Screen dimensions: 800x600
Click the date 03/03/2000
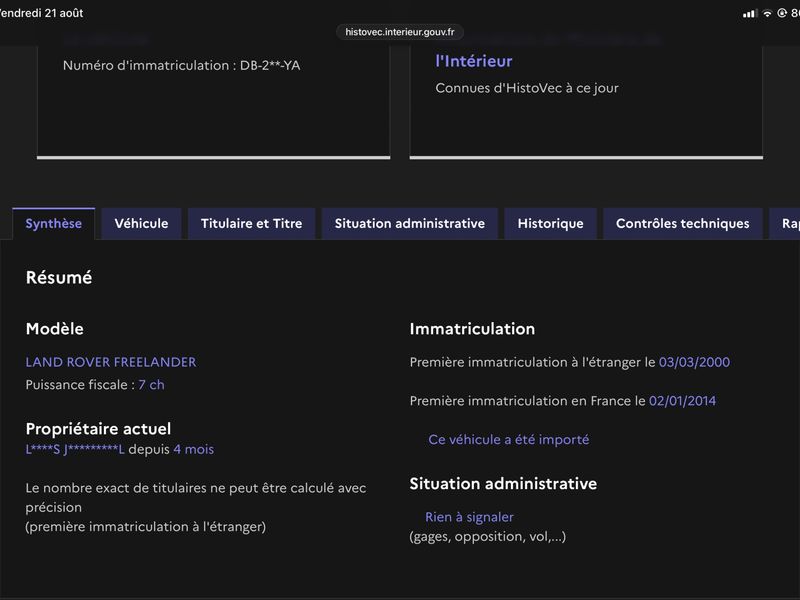[694, 362]
